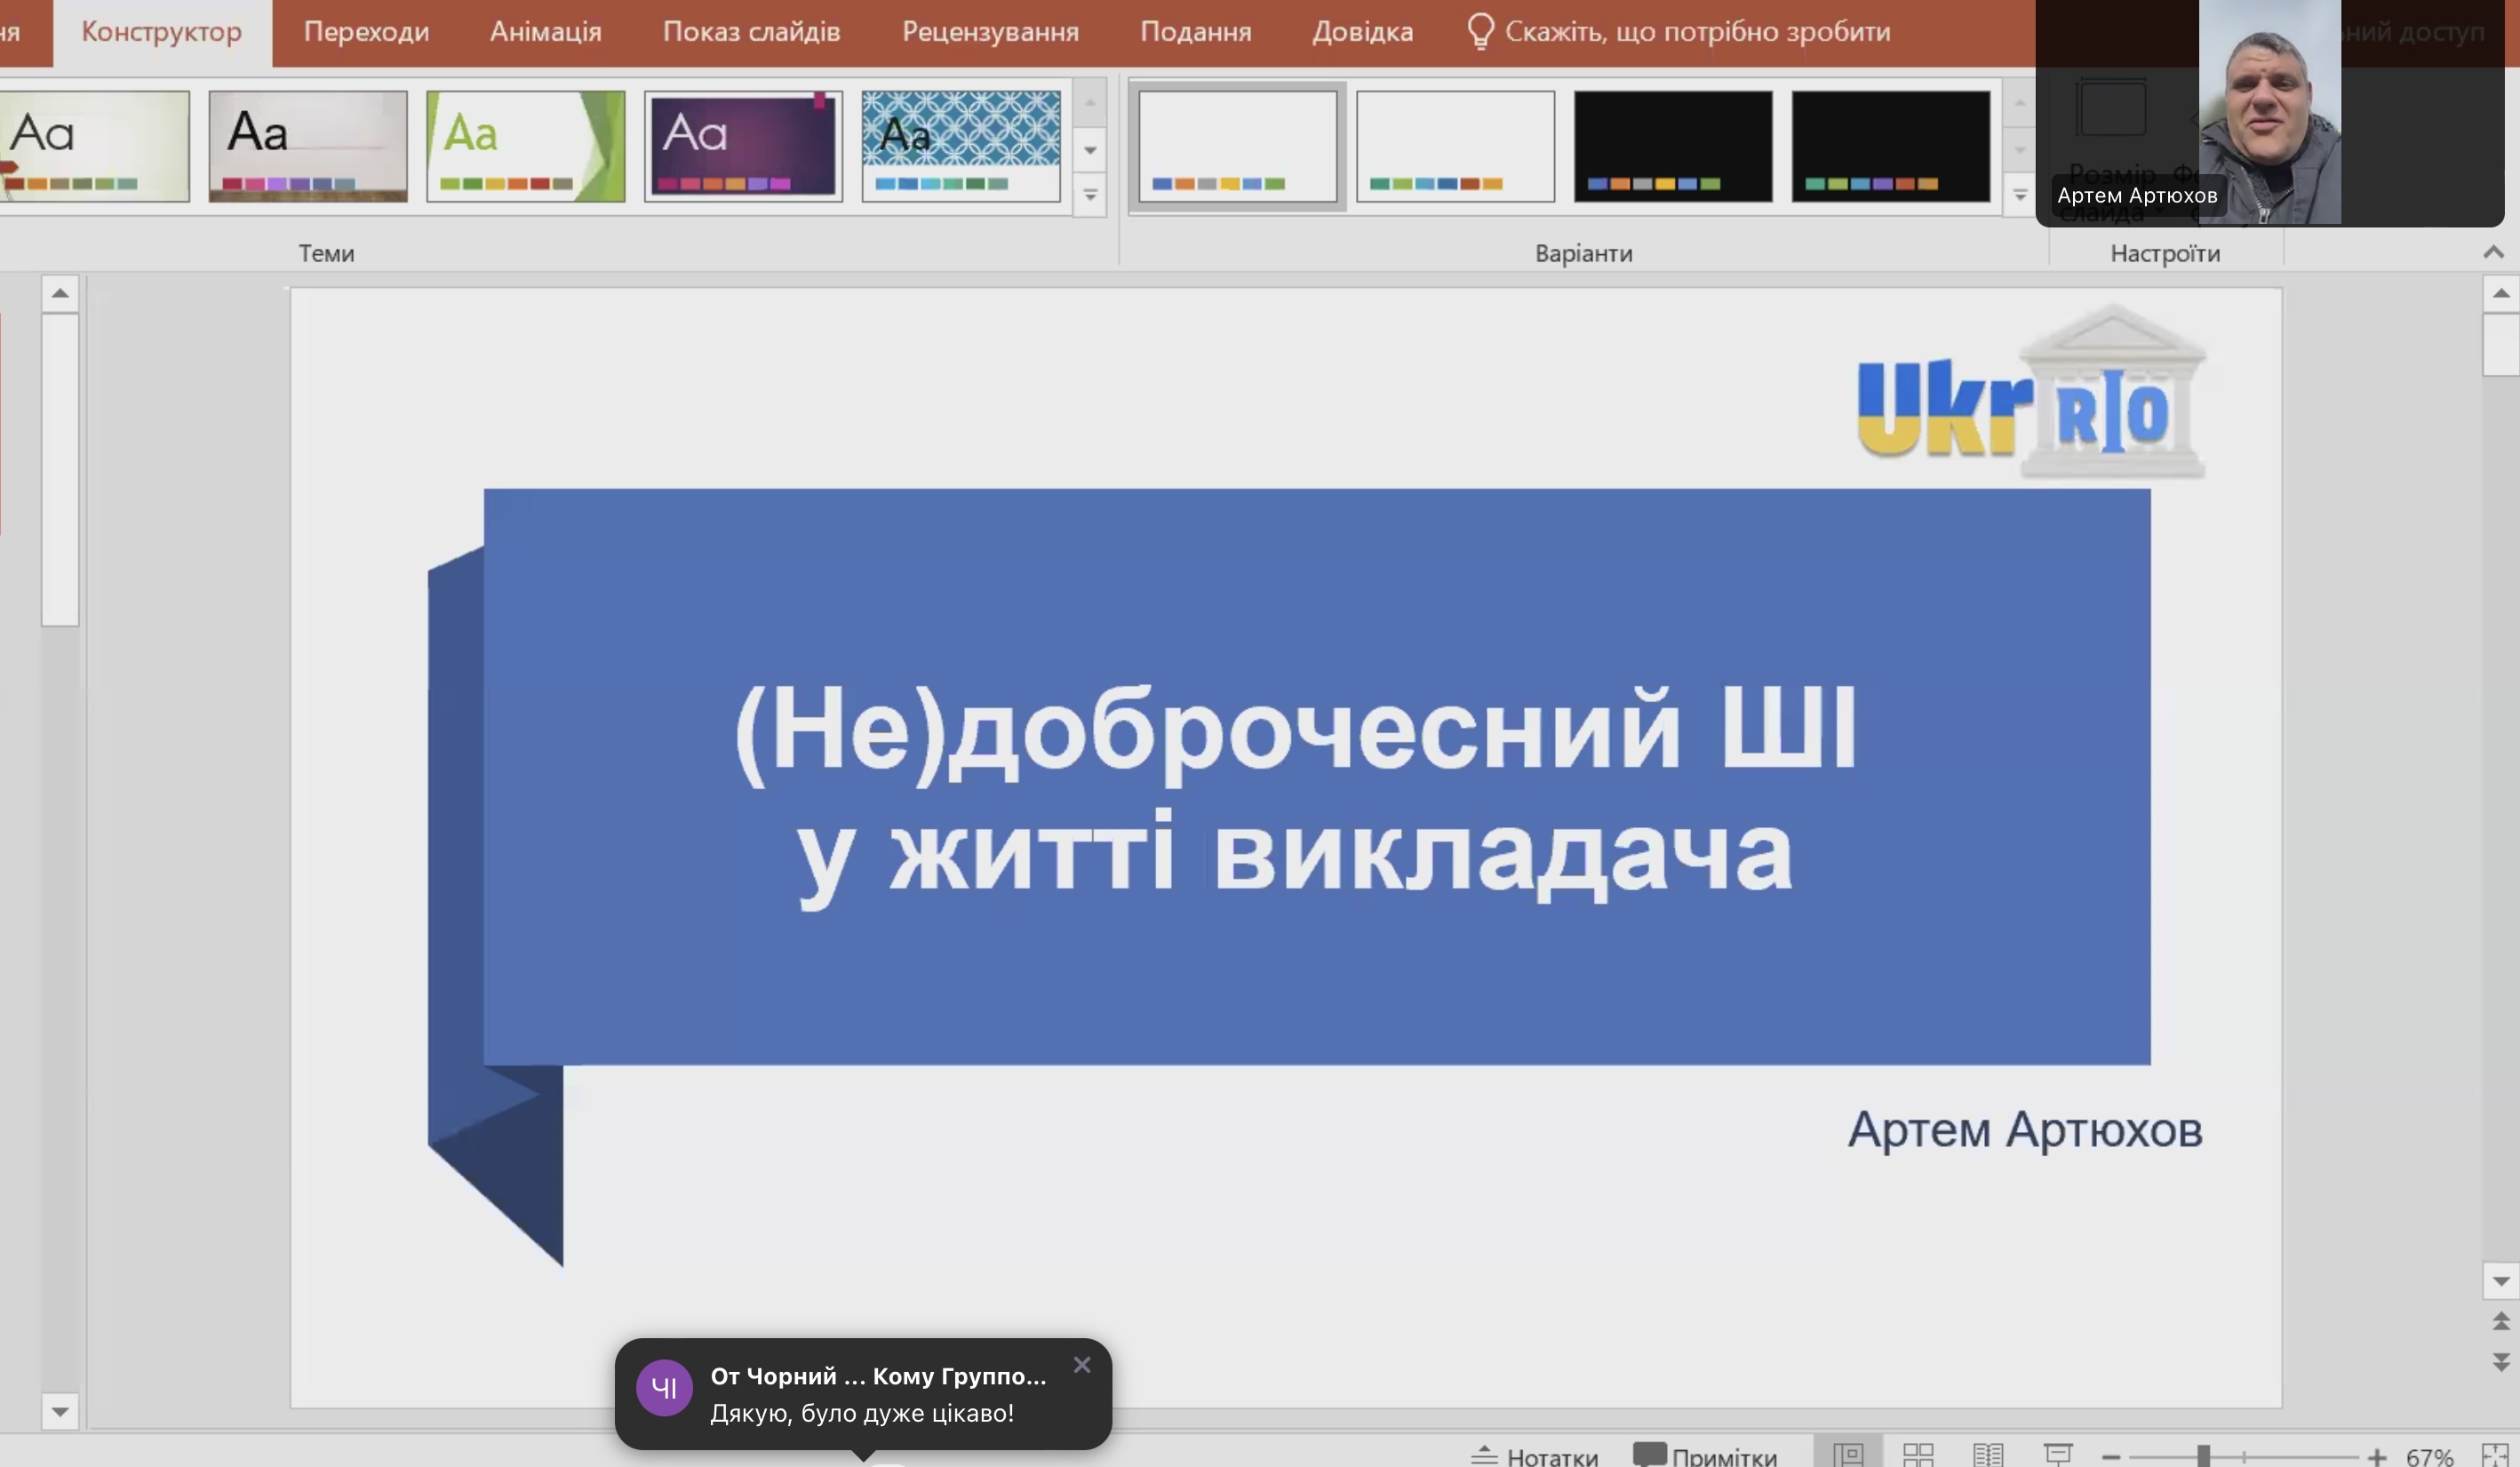Go to previous slide double-arrow button
This screenshot has height=1467, width=2520.
click(x=2500, y=1321)
